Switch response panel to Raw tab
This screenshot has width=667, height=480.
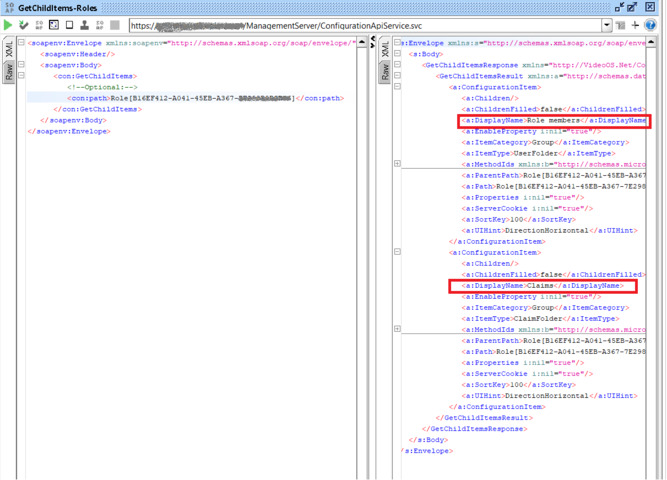click(x=385, y=72)
